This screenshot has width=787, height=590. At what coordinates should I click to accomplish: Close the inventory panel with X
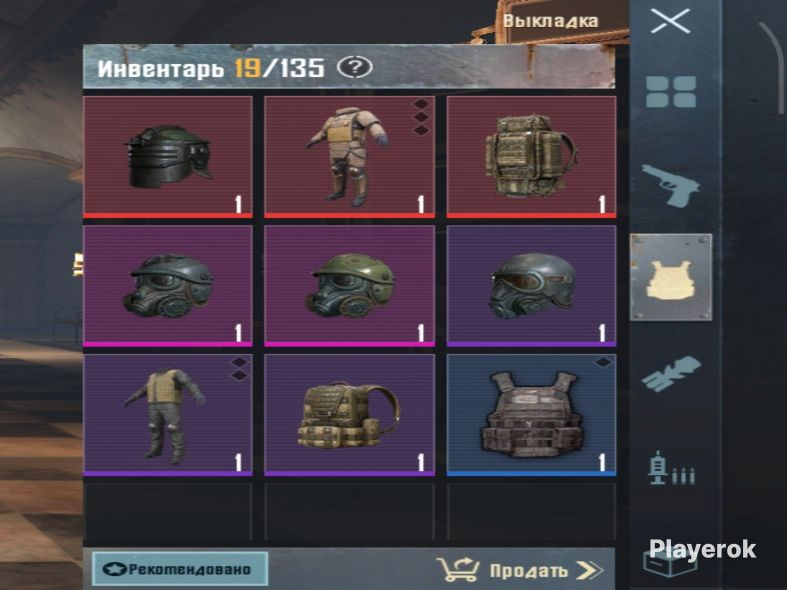[671, 21]
